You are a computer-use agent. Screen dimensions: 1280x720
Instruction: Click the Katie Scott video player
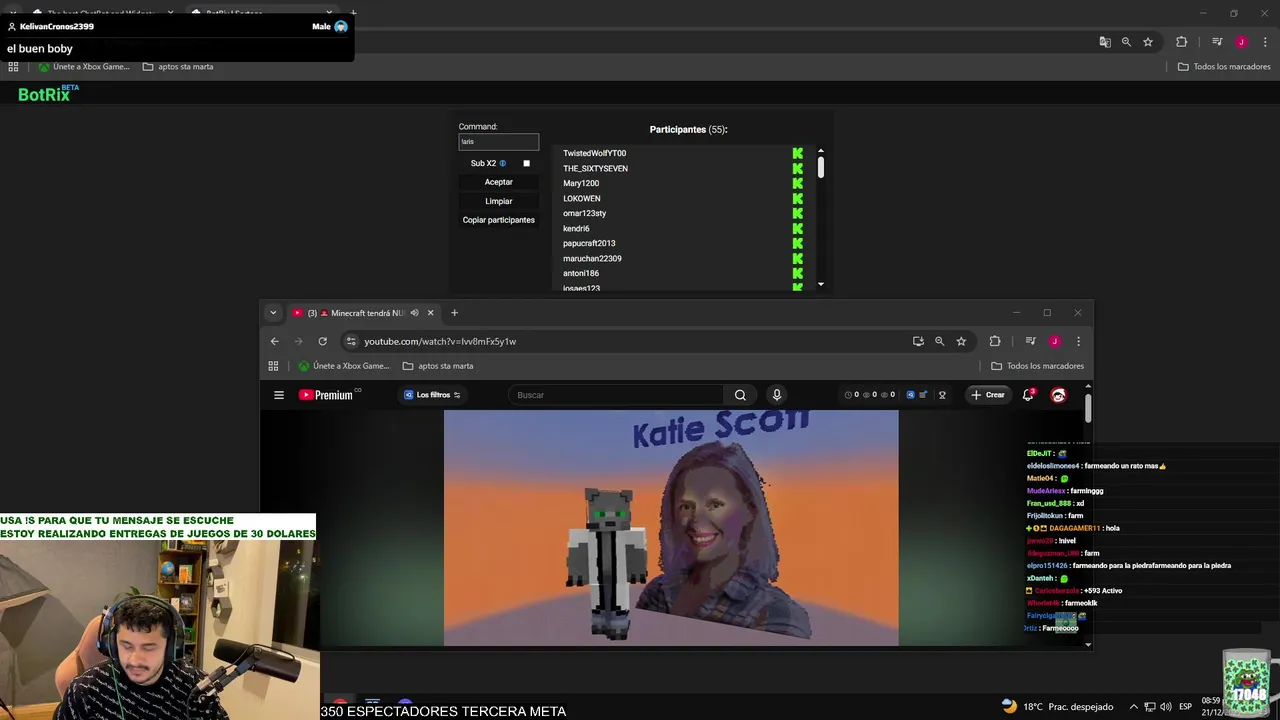pos(671,528)
